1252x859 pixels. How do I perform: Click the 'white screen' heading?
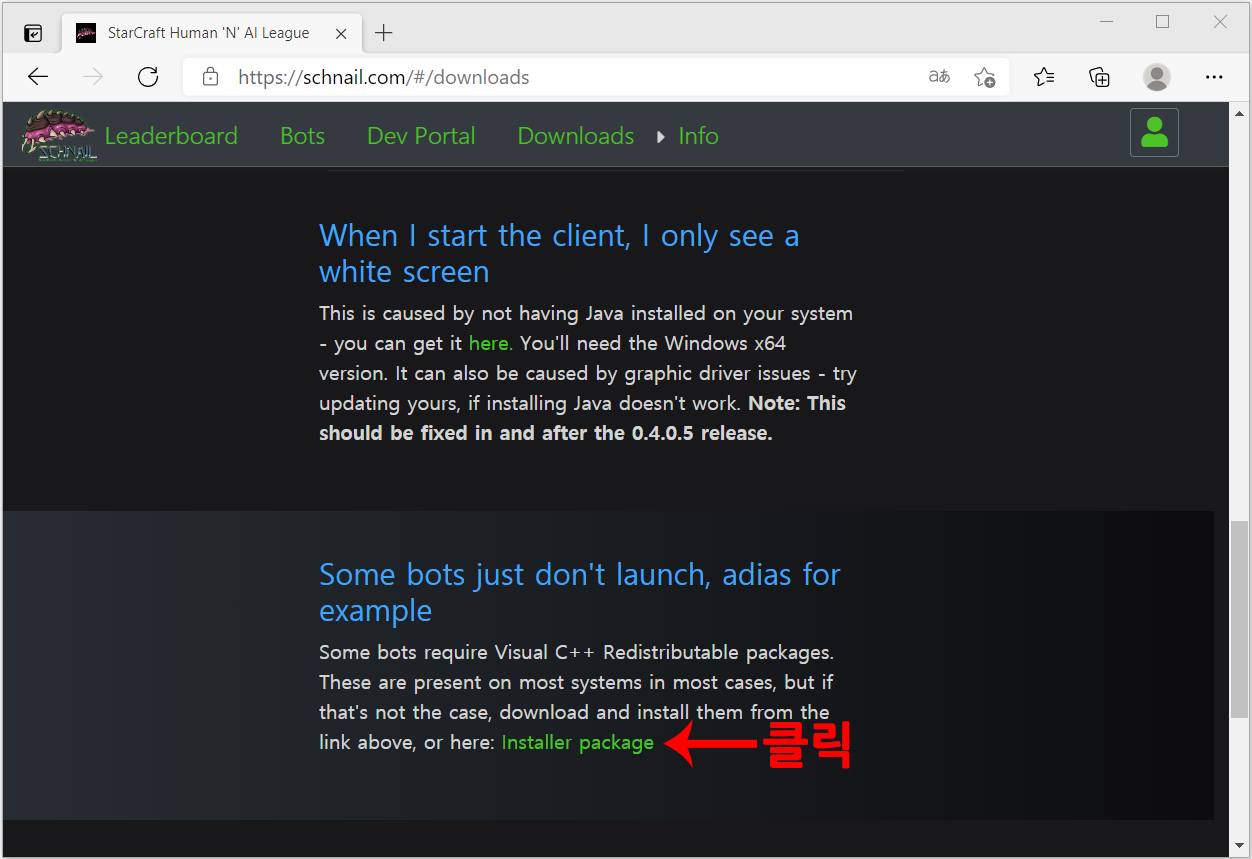[x=559, y=254]
